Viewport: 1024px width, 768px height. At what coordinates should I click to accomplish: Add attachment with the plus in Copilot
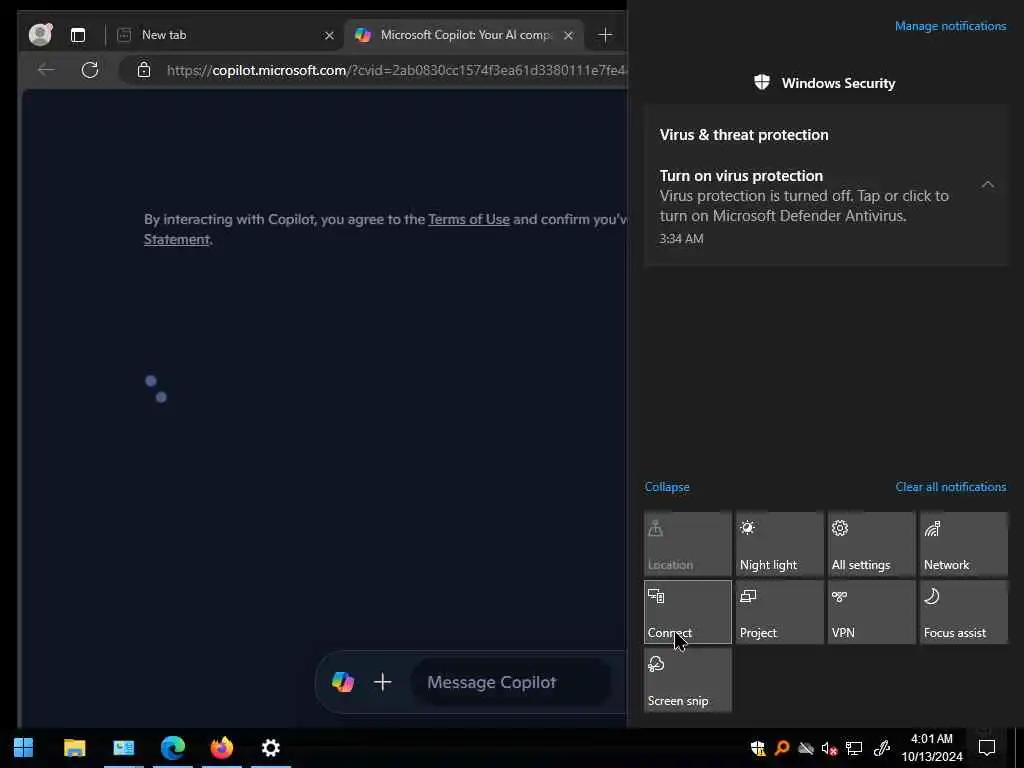(383, 682)
